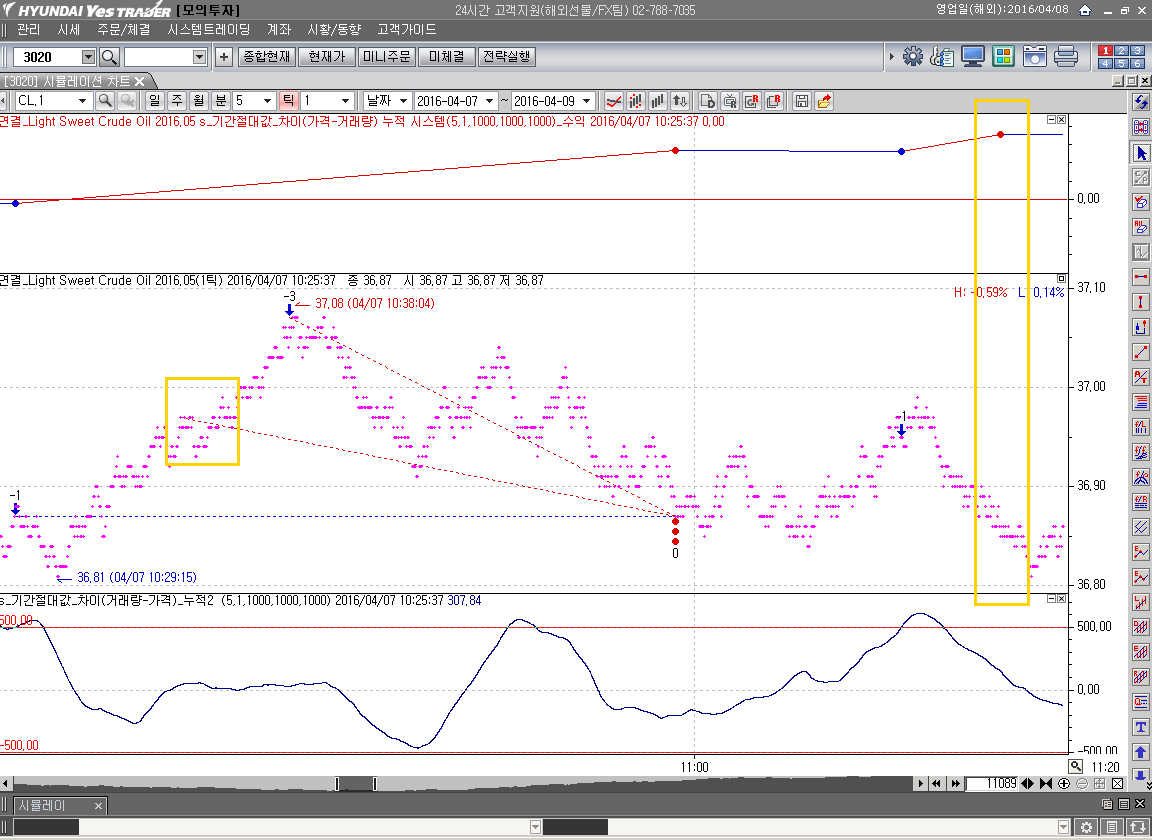Toggle the 분 (minute) period button
The width and height of the screenshot is (1152, 840).
[x=220, y=101]
